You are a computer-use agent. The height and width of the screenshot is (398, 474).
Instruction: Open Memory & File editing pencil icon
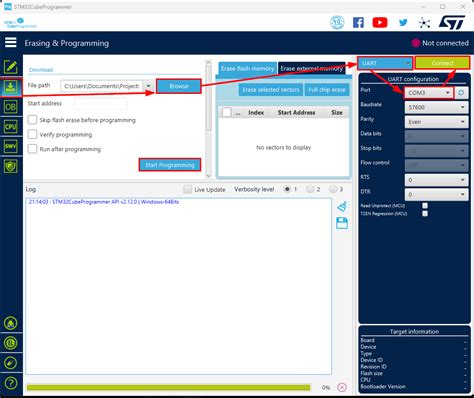tap(11, 67)
